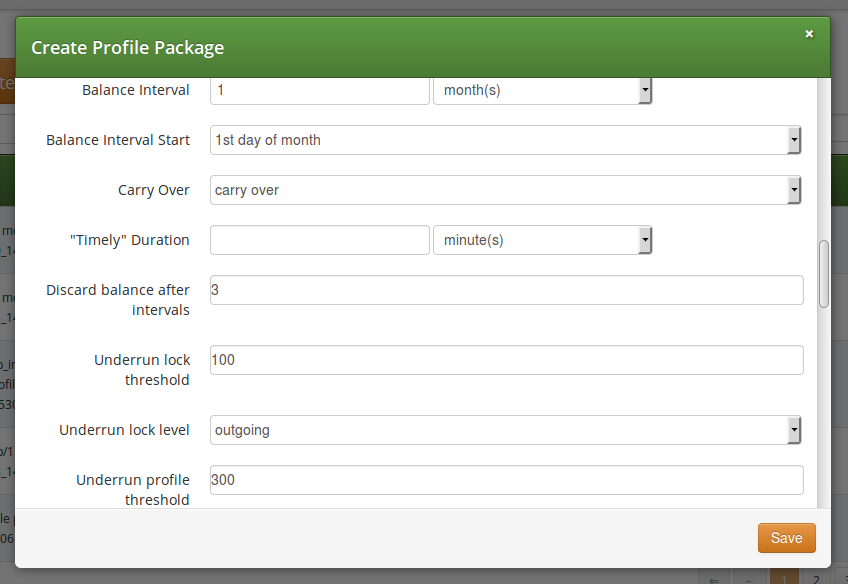The width and height of the screenshot is (848, 584).
Task: Click the Underrun profile threshold field
Action: coord(506,480)
